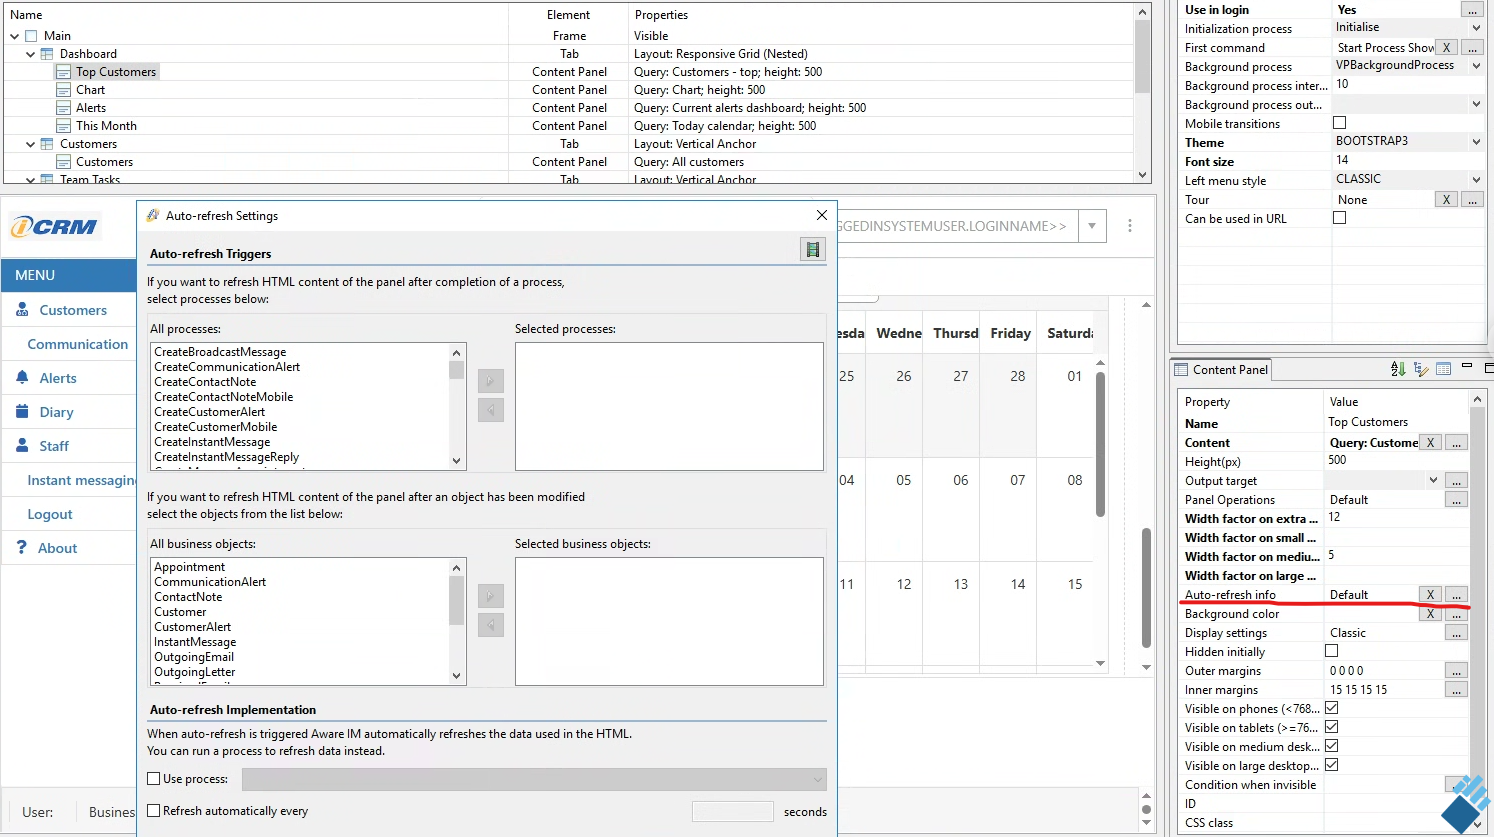1494x837 pixels.
Task: Open the Left menu style dropdown
Action: tap(1476, 180)
